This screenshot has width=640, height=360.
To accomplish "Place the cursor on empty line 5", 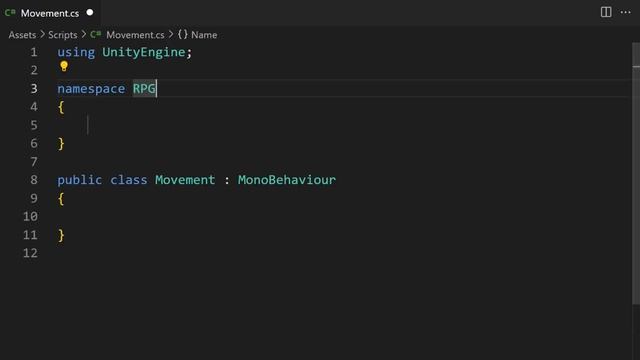I will [327, 125].
